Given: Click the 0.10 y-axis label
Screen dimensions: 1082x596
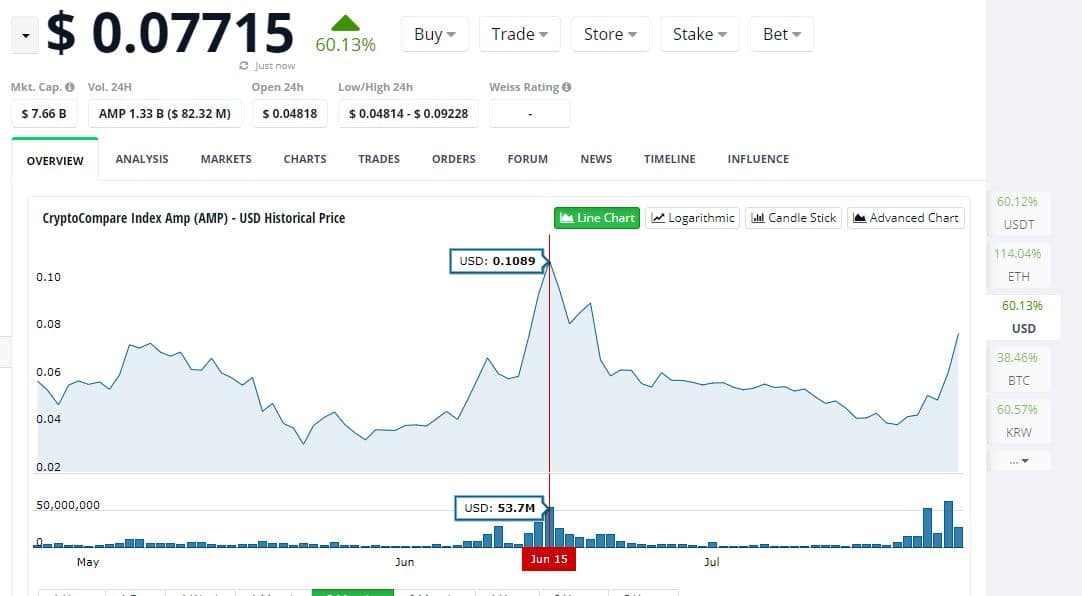Looking at the screenshot, I should click(48, 277).
